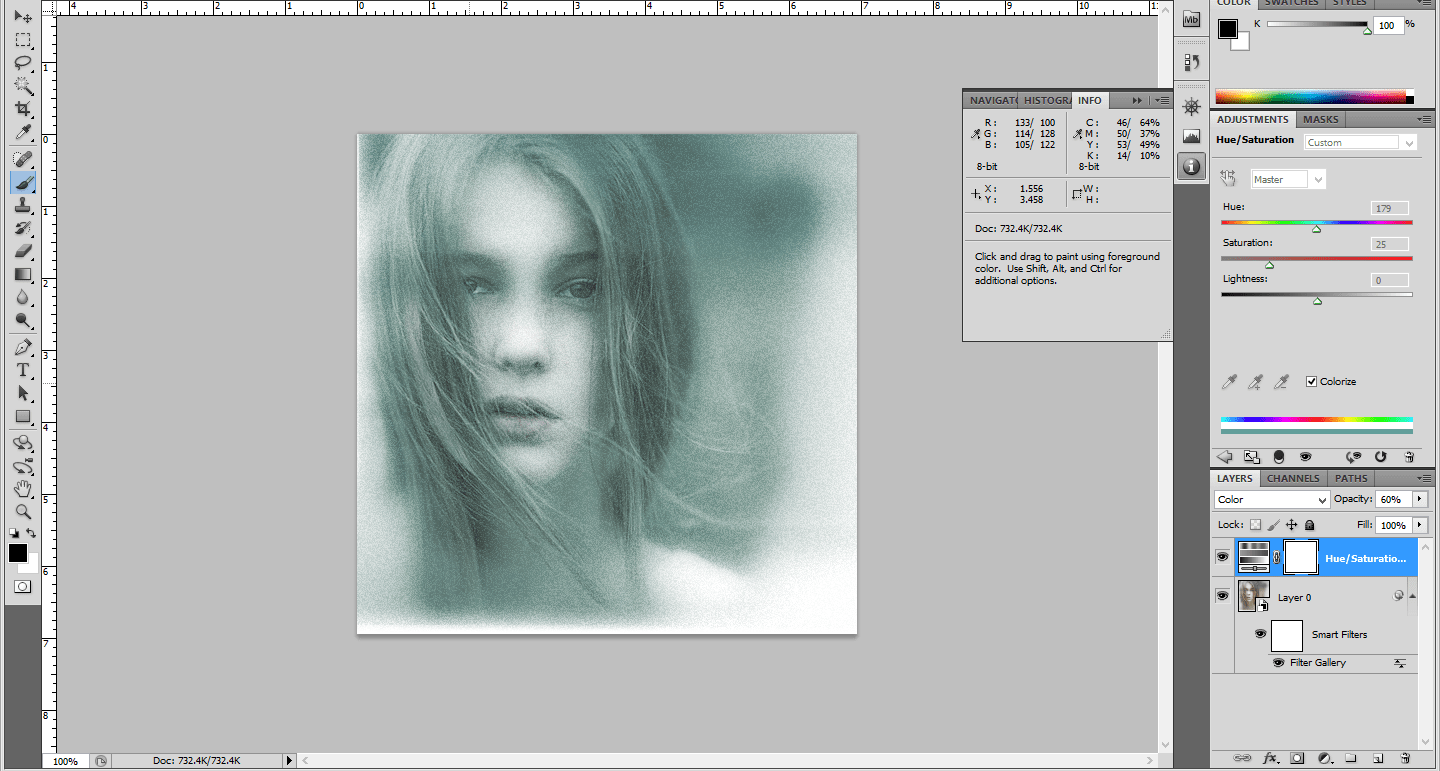The image size is (1440, 771).
Task: Create a new layer group
Action: tap(1350, 758)
